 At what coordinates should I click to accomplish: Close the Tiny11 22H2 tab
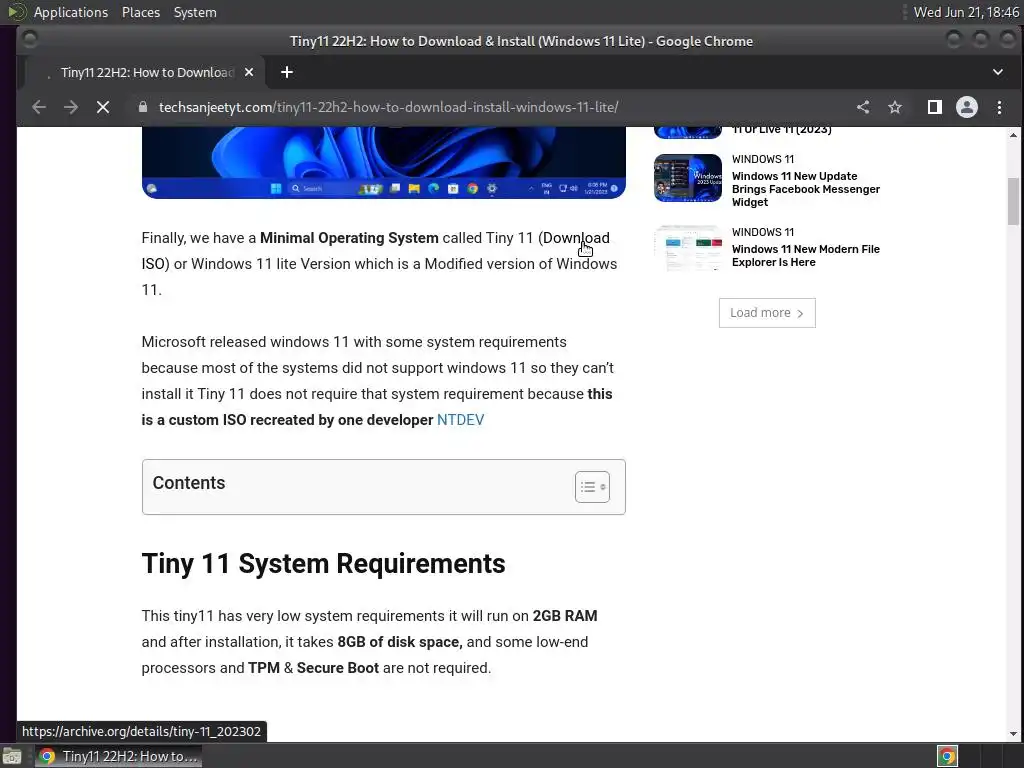(249, 72)
